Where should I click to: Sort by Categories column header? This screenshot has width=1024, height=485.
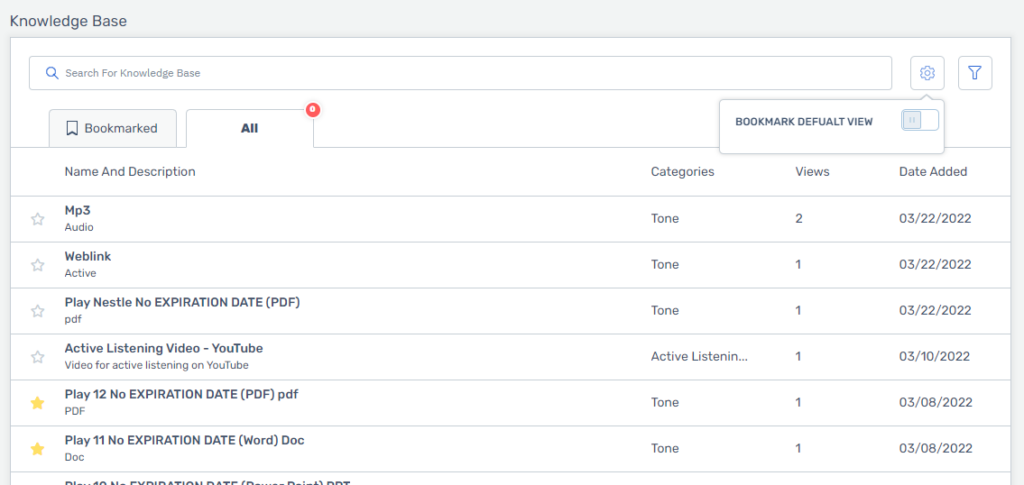(682, 172)
